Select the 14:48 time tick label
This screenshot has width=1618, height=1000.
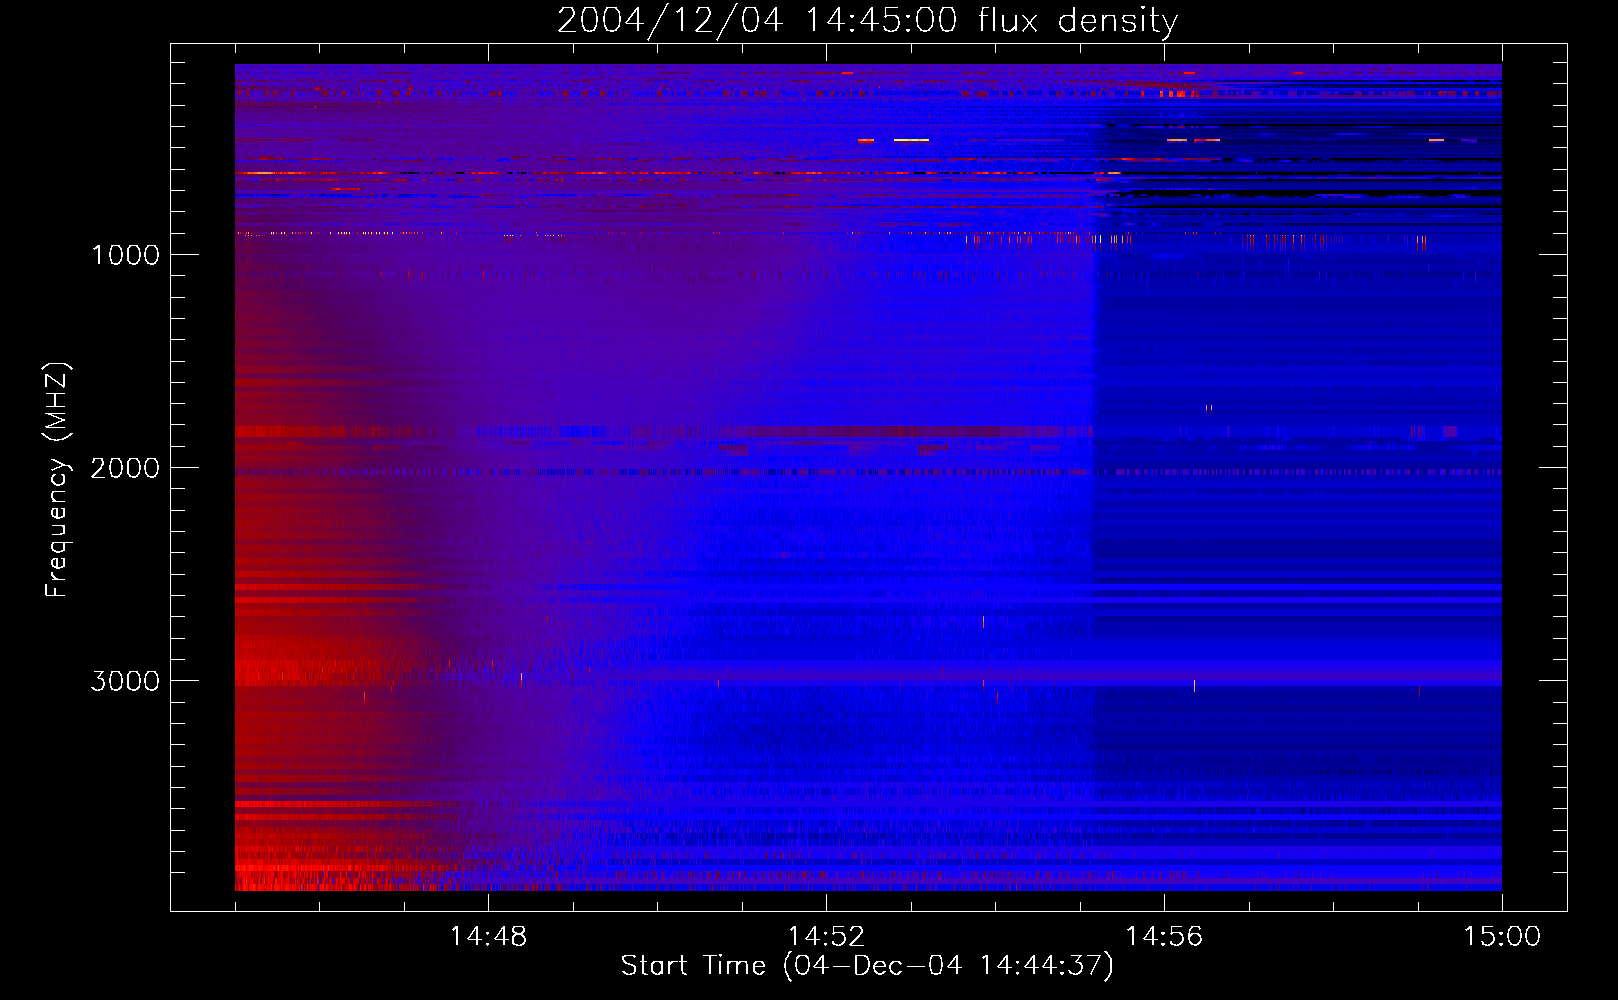(488, 937)
